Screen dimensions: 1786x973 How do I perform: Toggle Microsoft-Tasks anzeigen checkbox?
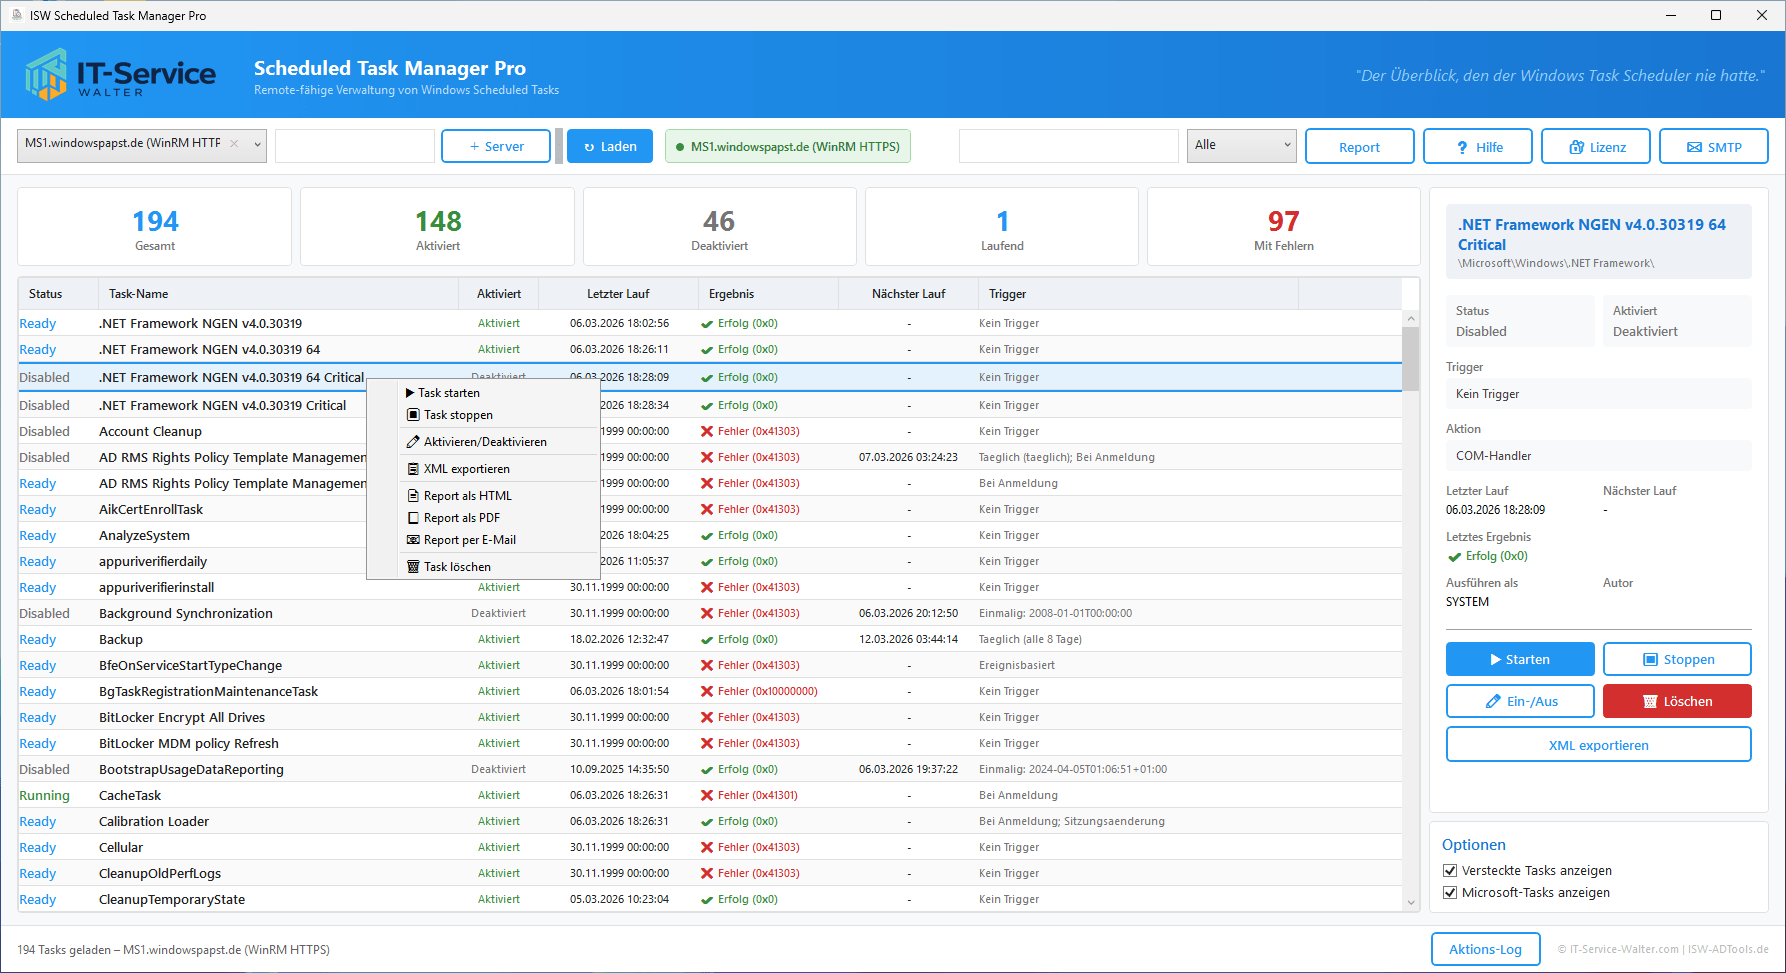click(x=1450, y=893)
